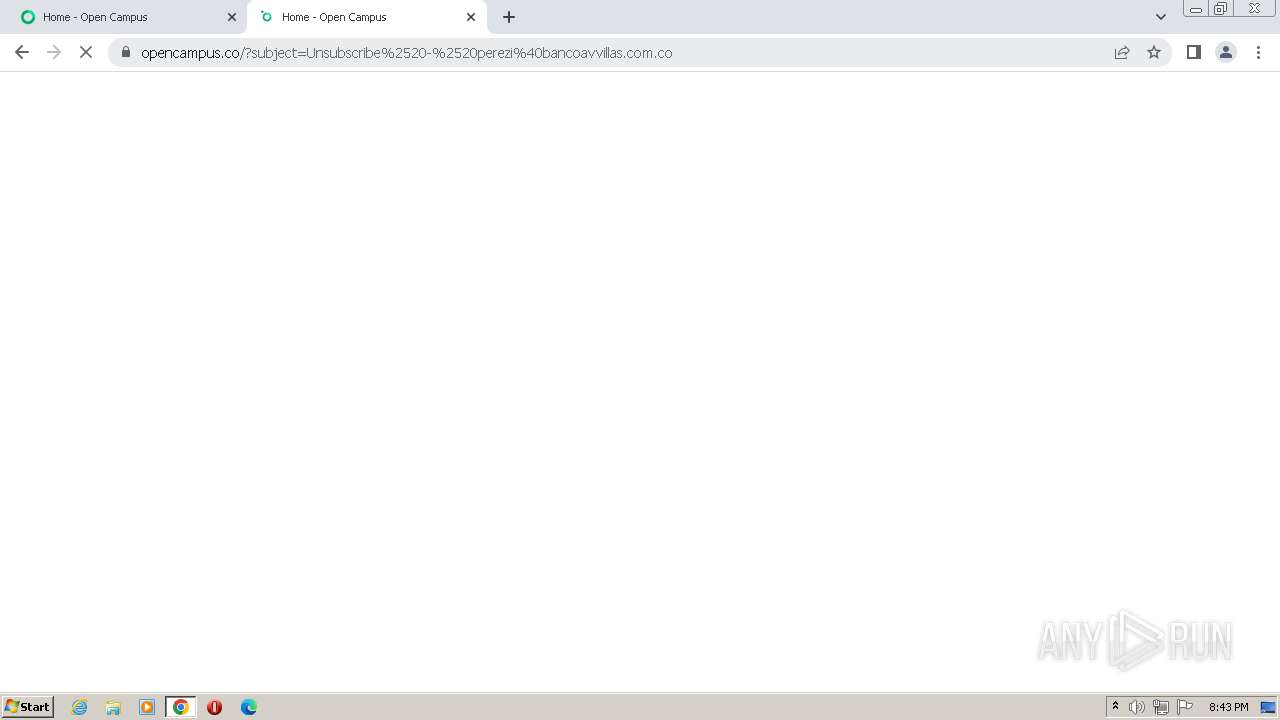This screenshot has height=720, width=1280.
Task: Click the Chrome taskbar icon
Action: pos(181,707)
